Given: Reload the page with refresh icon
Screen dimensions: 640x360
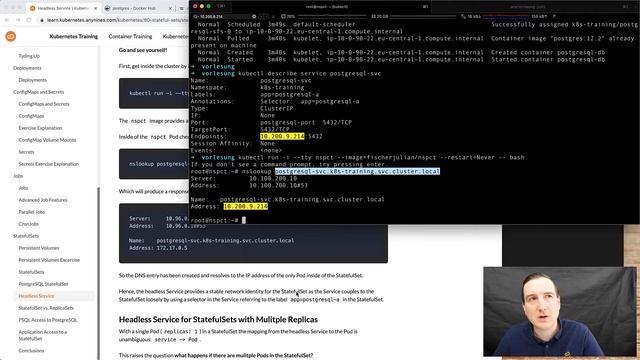Looking at the screenshot, I should [x=29, y=20].
